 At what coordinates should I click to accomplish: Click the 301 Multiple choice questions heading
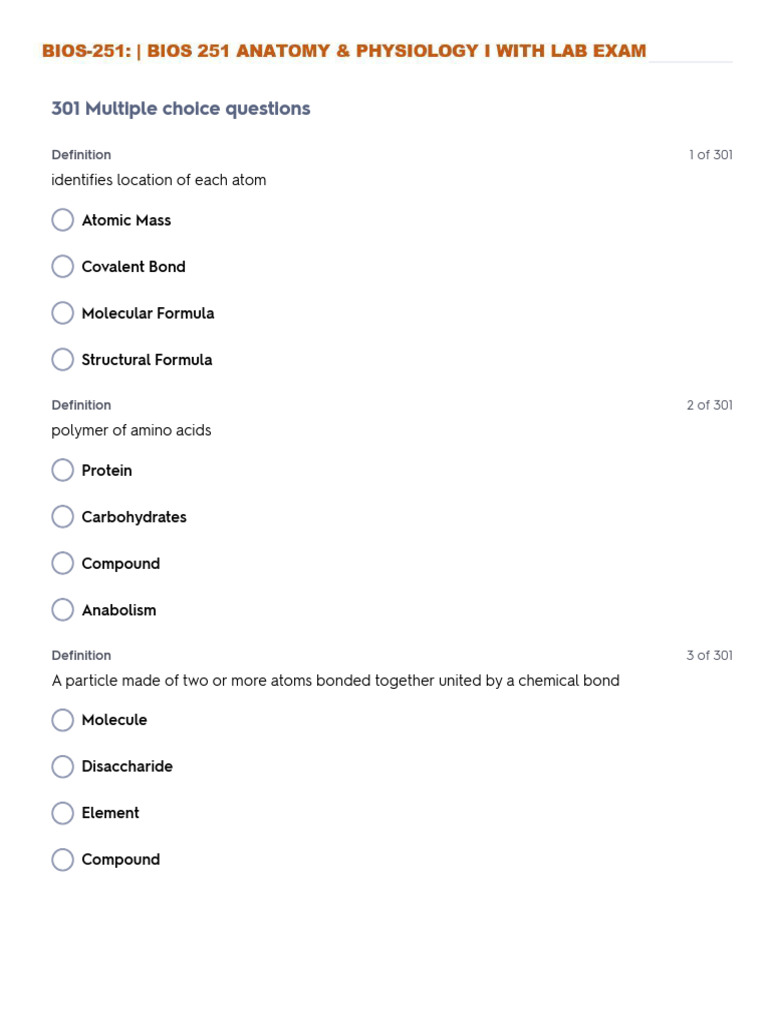[x=181, y=109]
